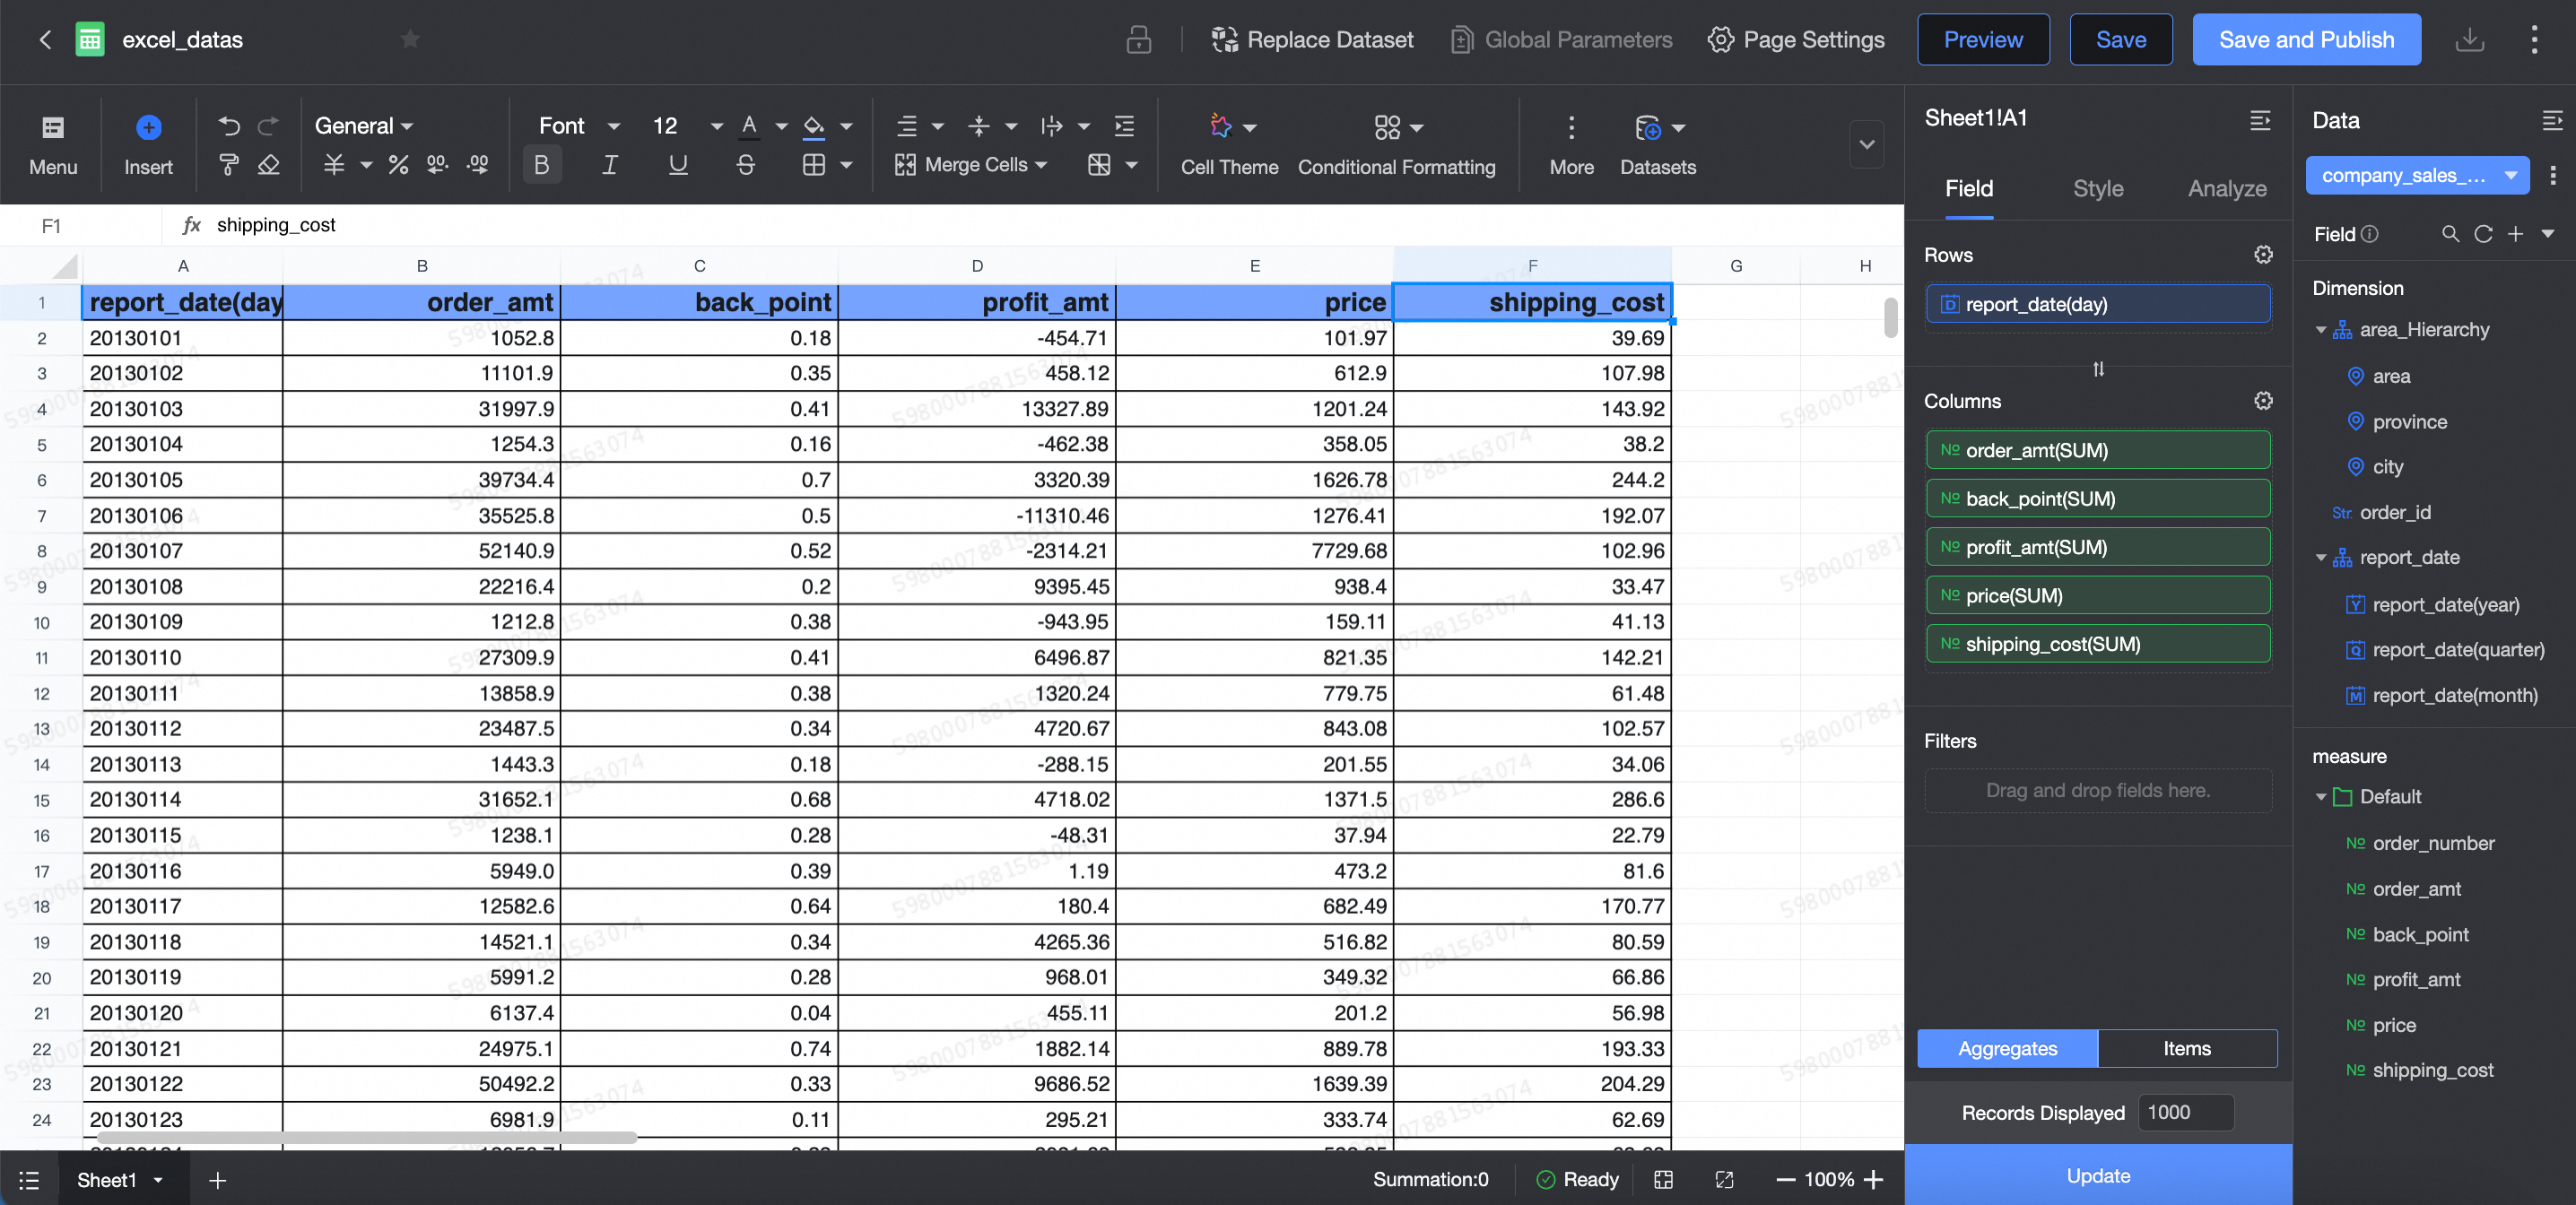The width and height of the screenshot is (2576, 1205).
Task: Open Conditional Formatting
Action: [1396, 145]
